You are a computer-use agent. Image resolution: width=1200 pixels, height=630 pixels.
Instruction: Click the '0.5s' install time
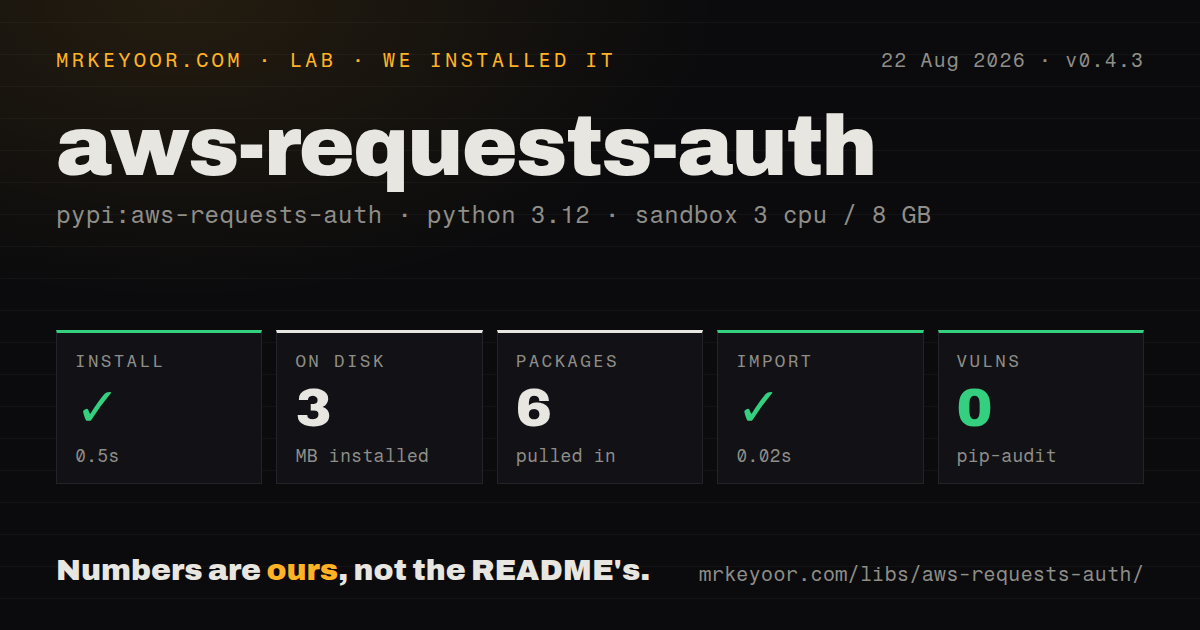click(x=97, y=456)
